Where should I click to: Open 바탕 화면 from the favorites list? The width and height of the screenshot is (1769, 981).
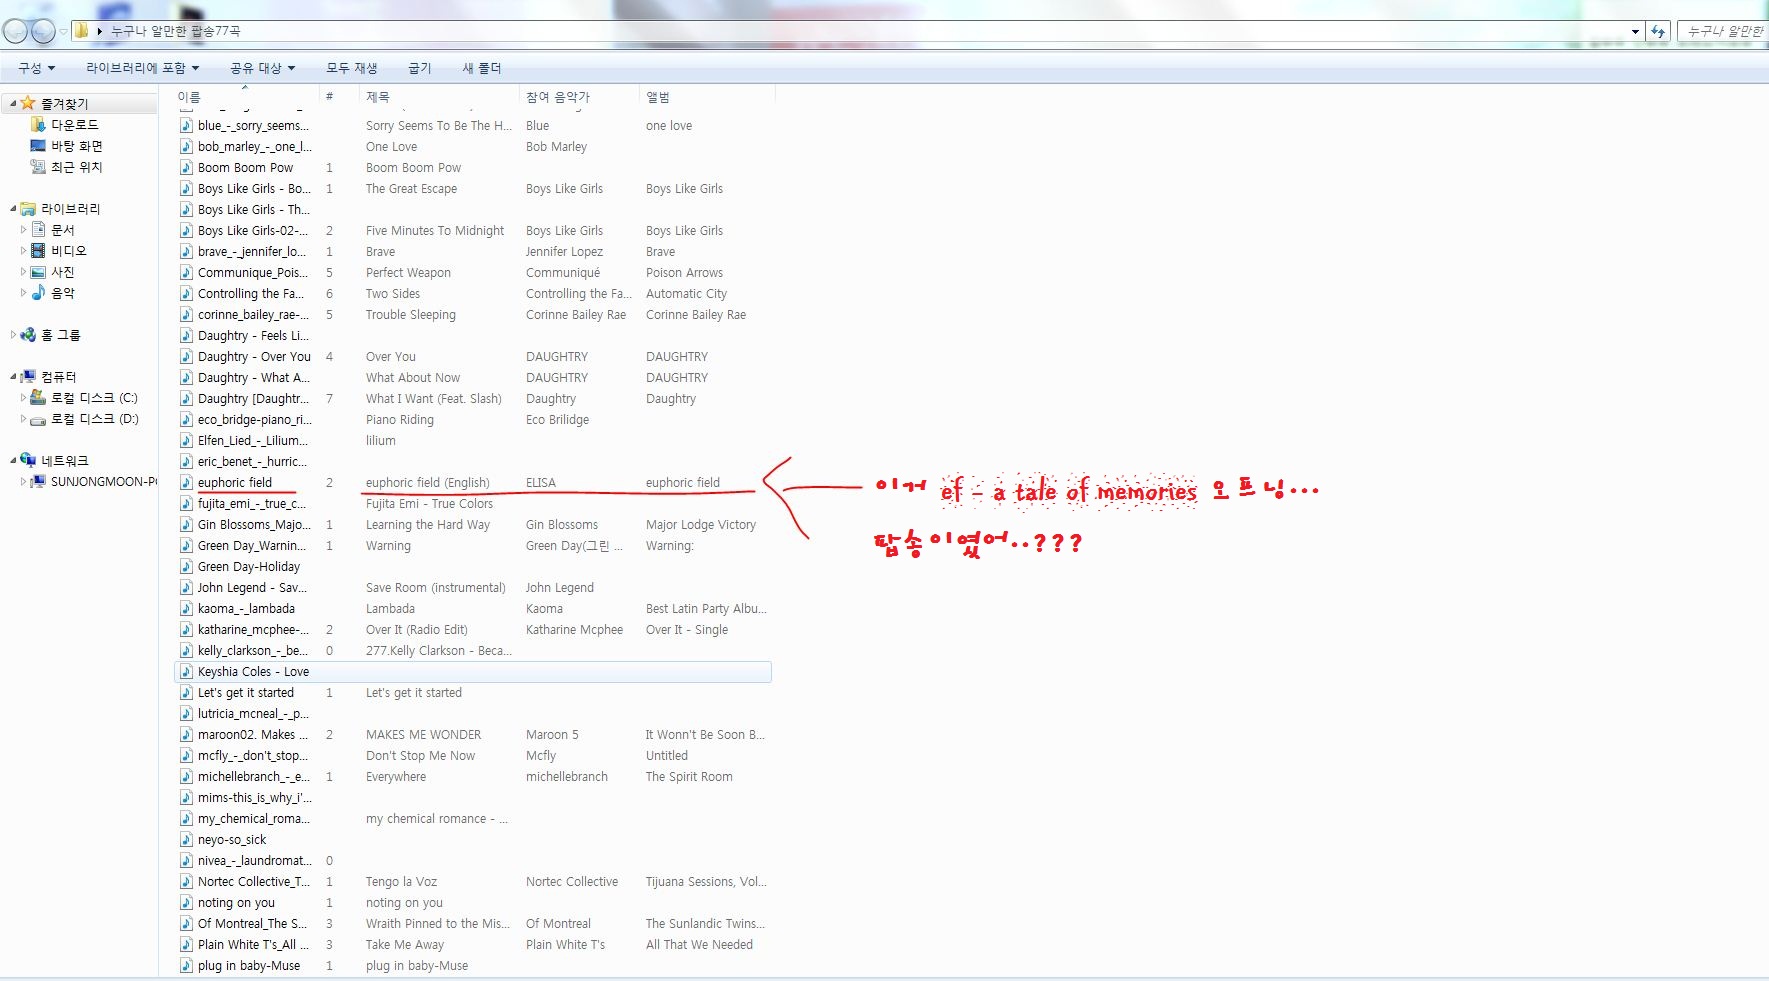point(76,146)
